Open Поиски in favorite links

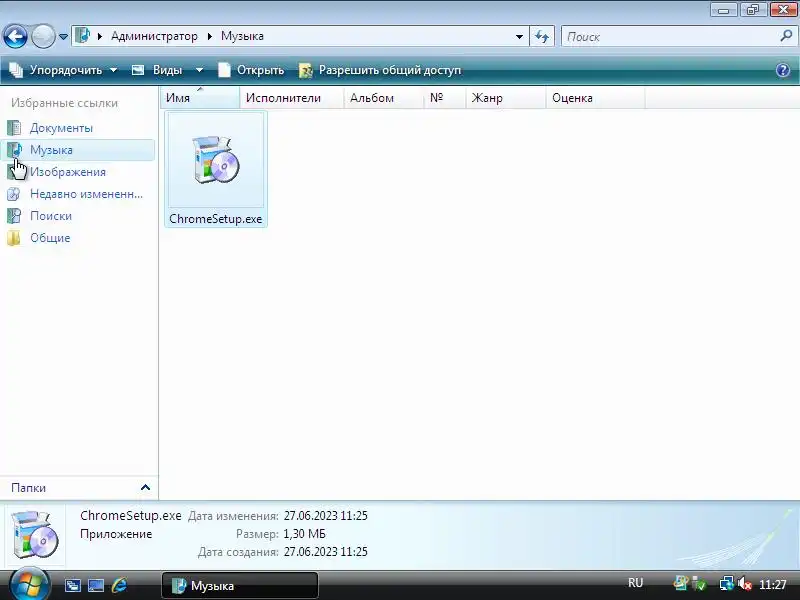coord(51,216)
